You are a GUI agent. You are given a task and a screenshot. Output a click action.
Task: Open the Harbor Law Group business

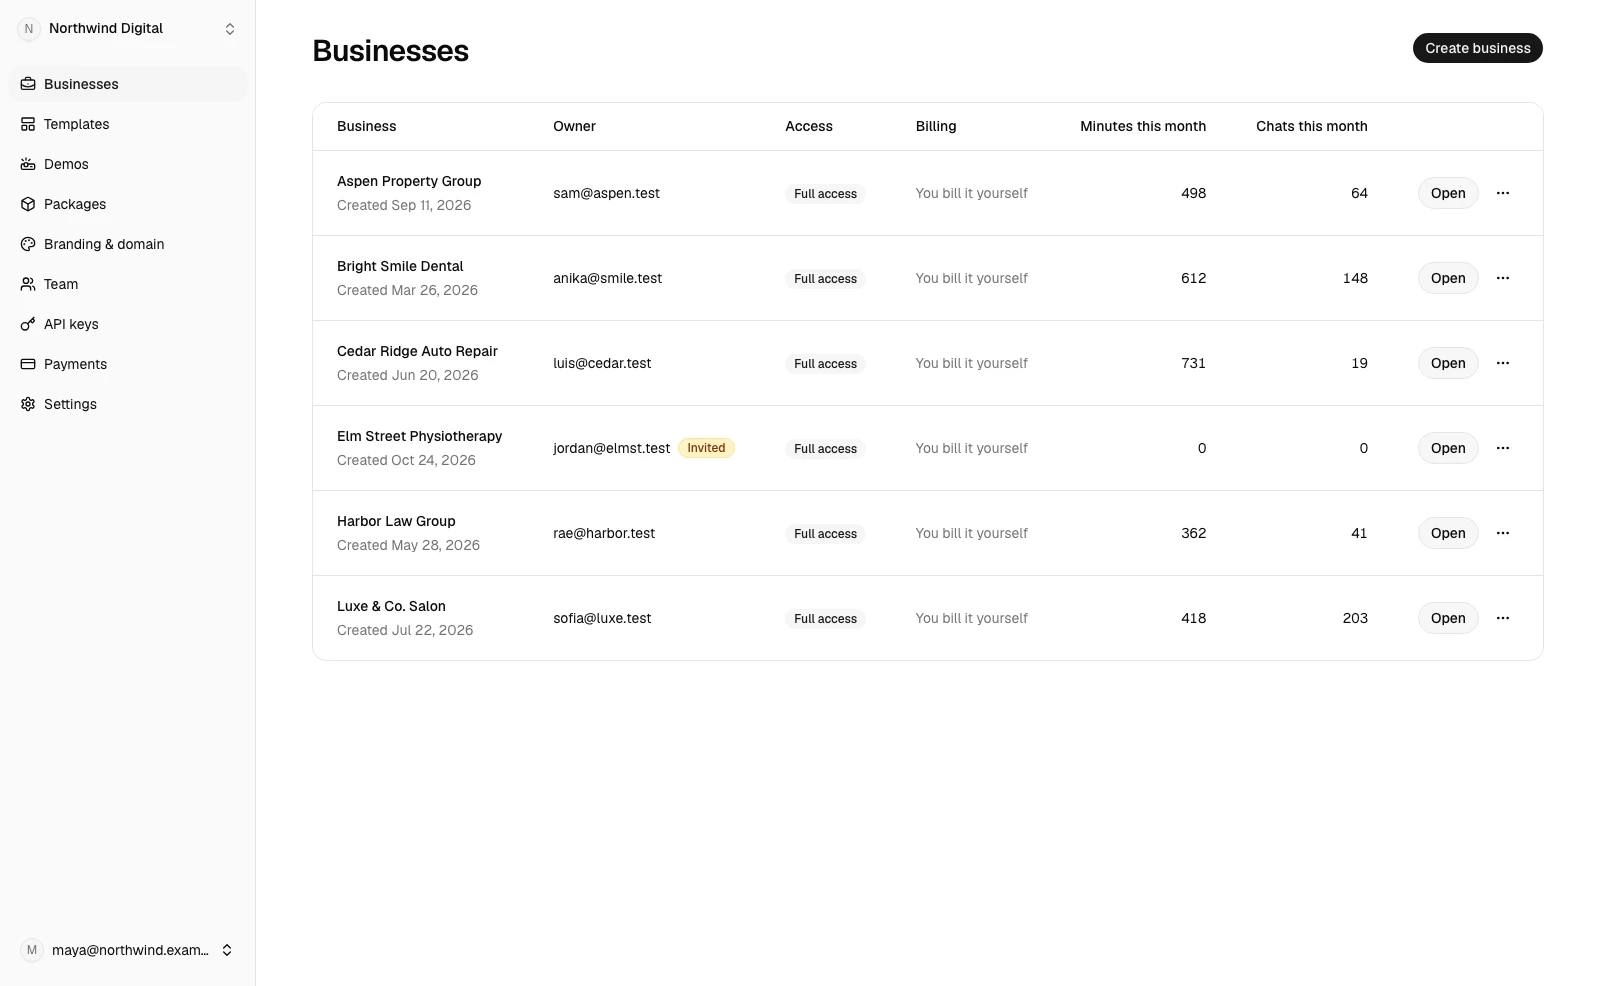[1448, 533]
